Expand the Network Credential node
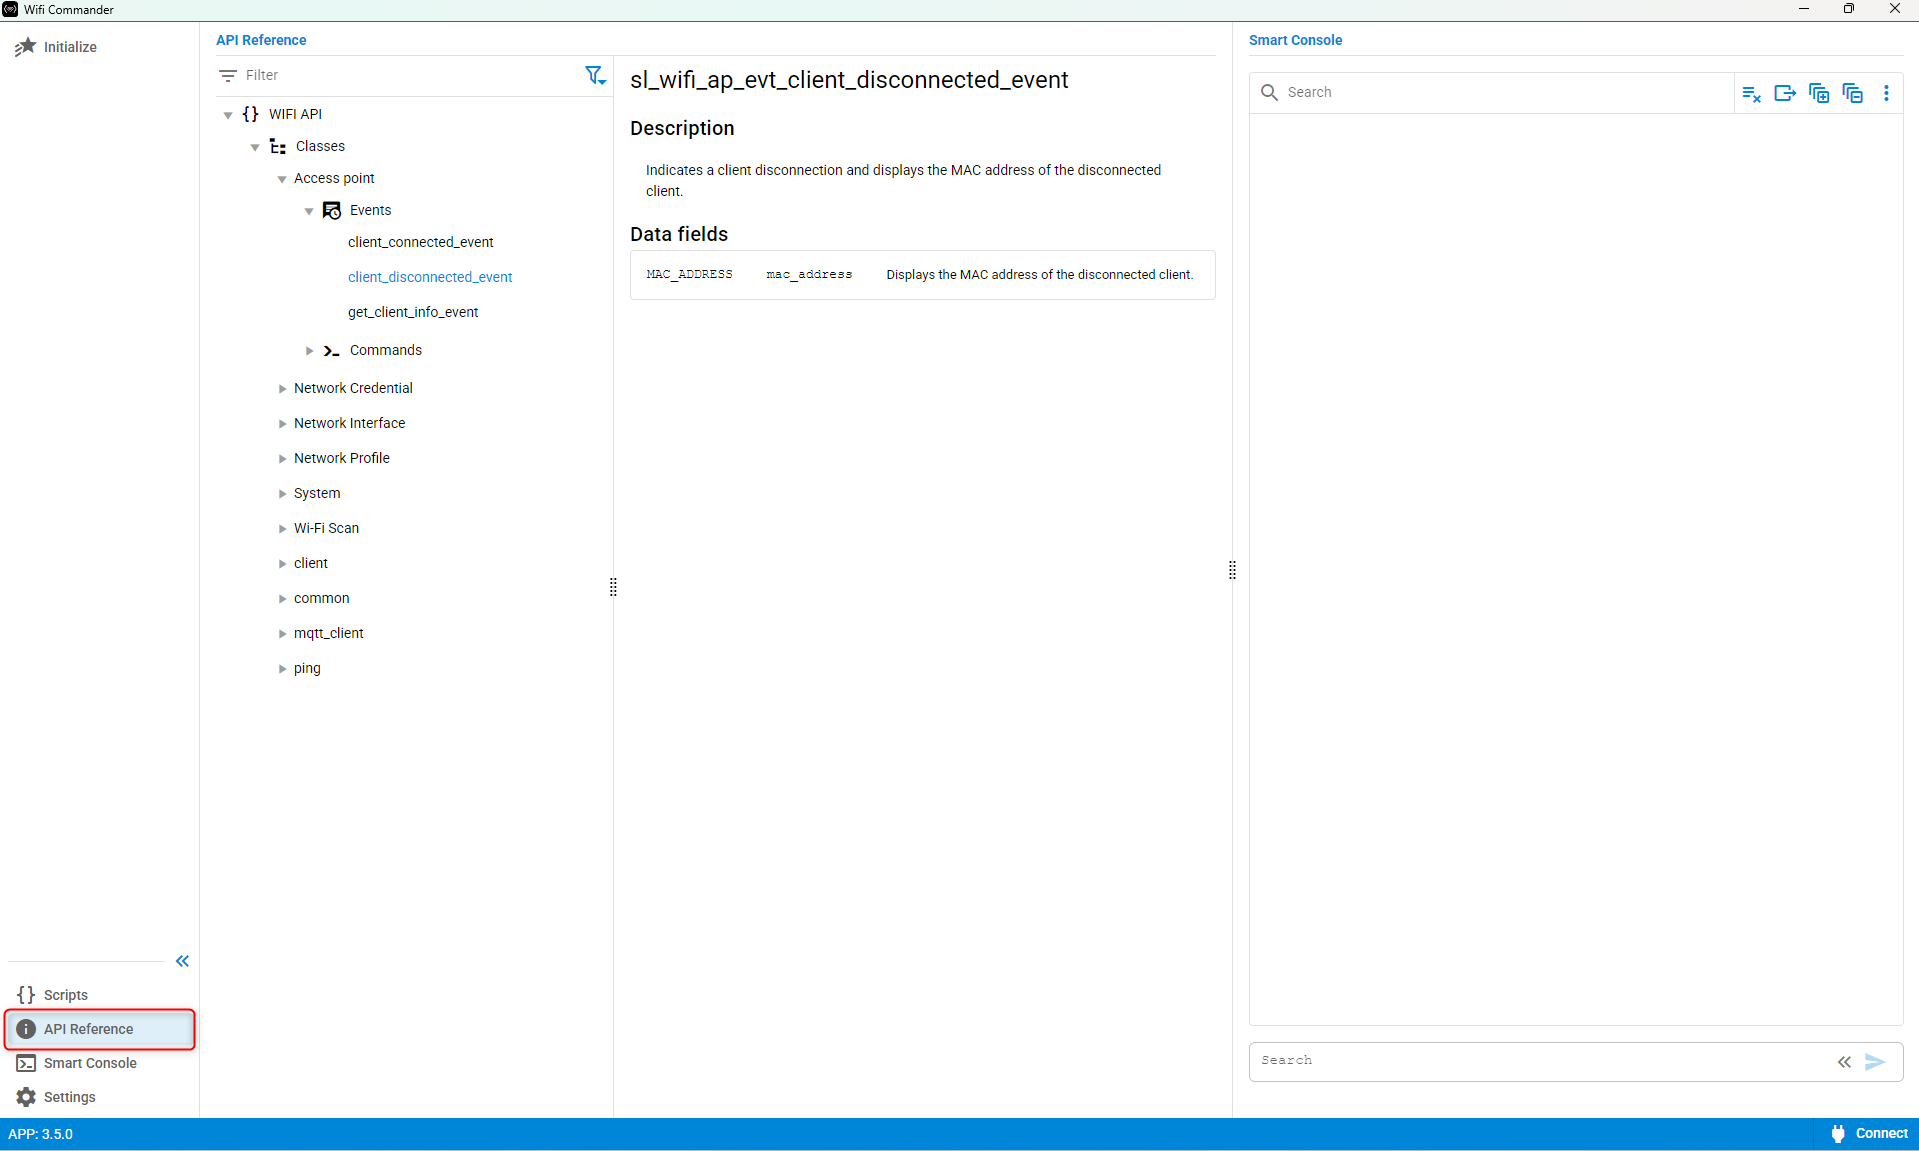1919x1151 pixels. pyautogui.click(x=282, y=389)
